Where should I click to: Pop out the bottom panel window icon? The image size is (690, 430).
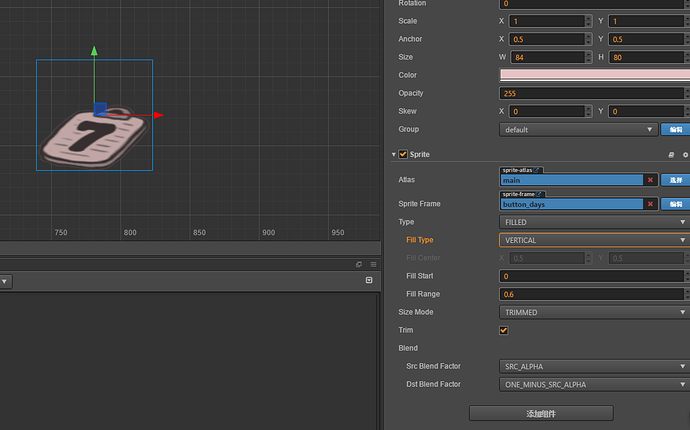click(359, 264)
